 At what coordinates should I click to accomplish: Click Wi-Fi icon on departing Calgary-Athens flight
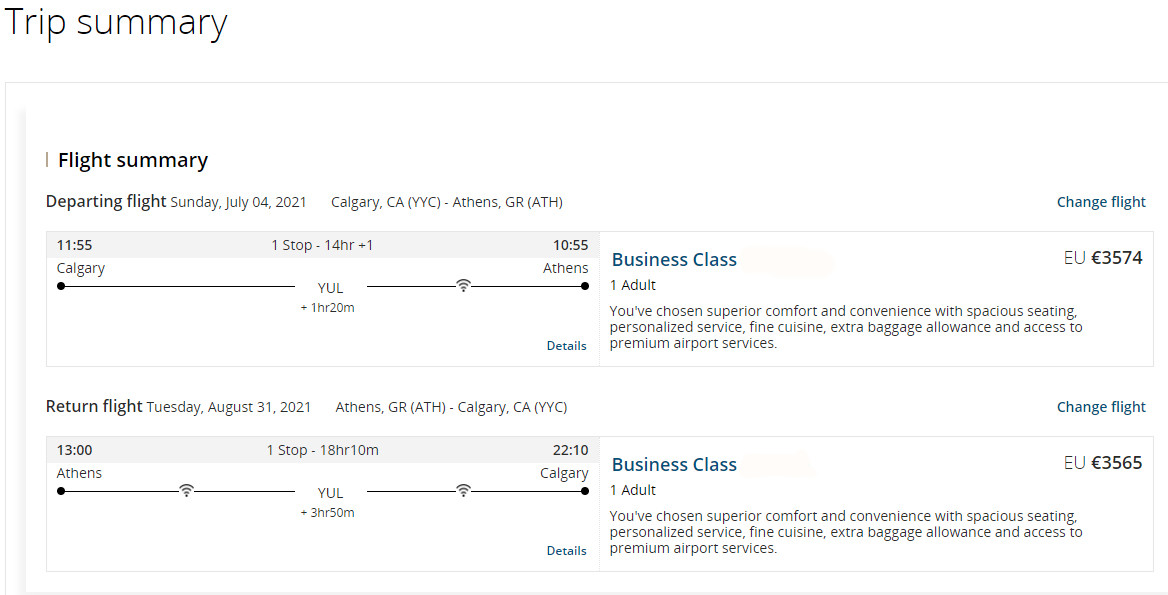click(463, 285)
